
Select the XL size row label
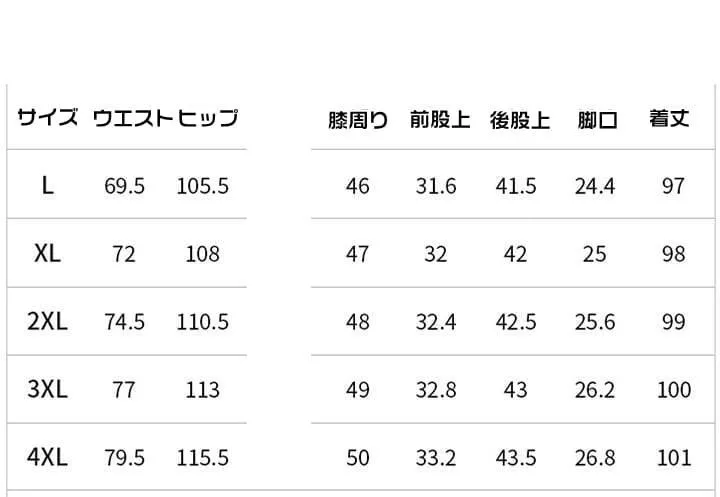click(x=47, y=253)
